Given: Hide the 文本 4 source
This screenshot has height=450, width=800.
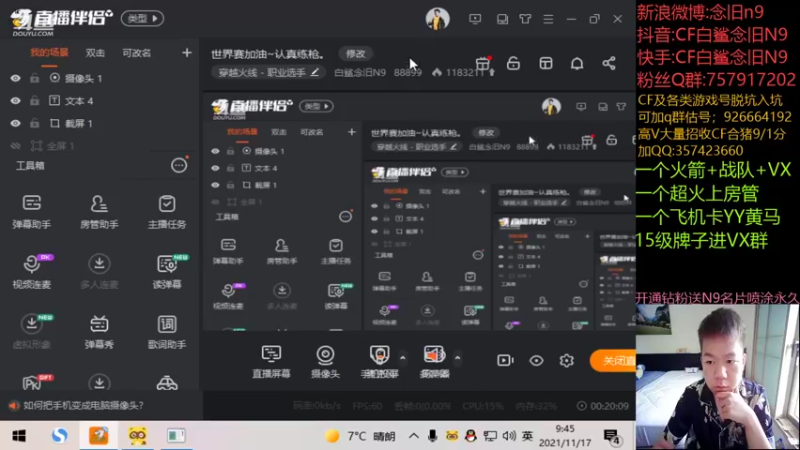Looking at the screenshot, I should (x=15, y=101).
